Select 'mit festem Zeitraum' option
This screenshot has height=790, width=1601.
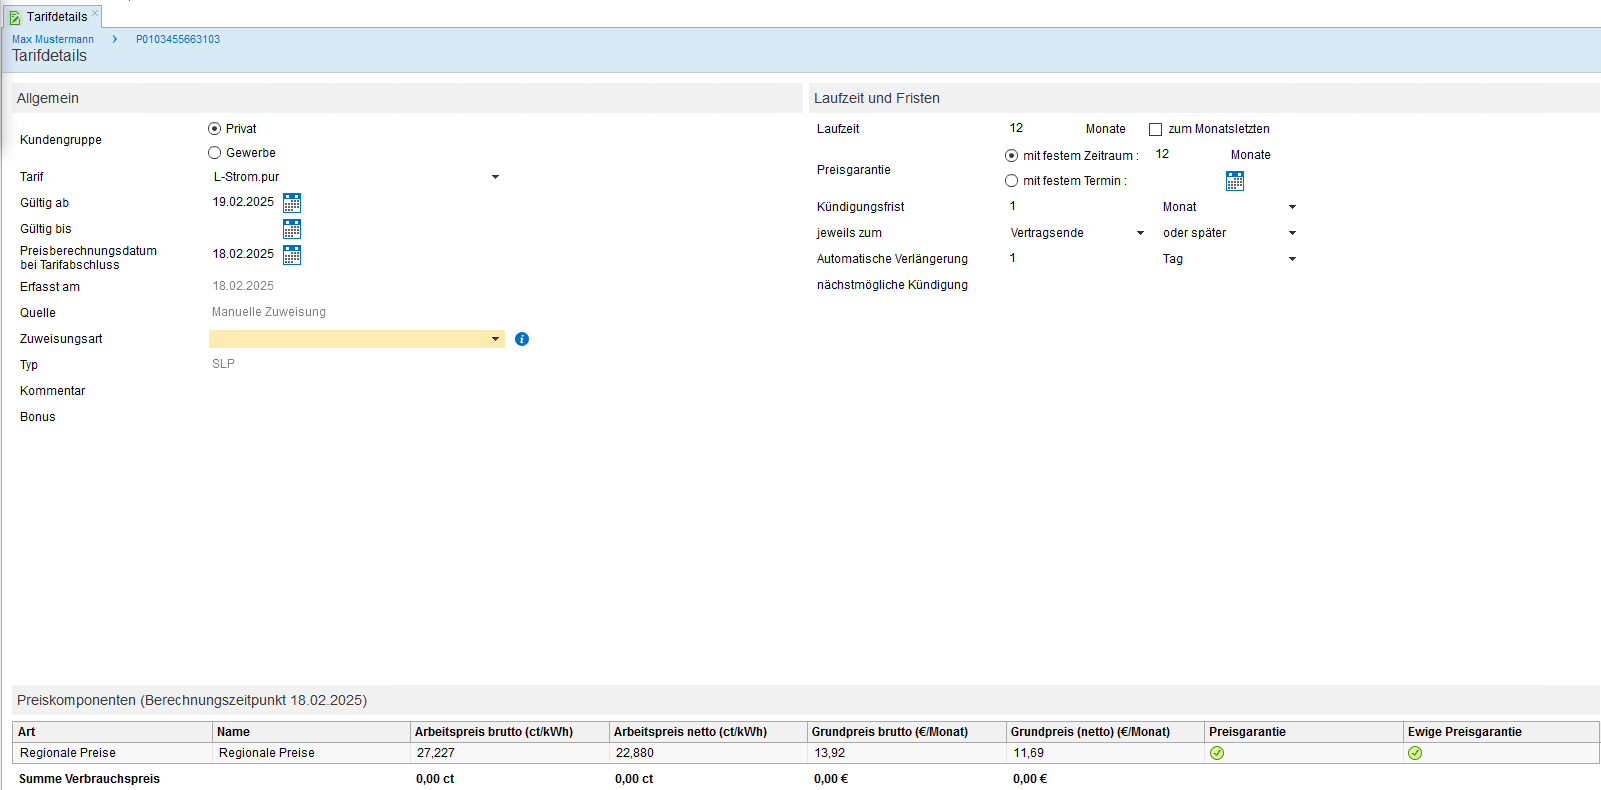click(x=1011, y=156)
